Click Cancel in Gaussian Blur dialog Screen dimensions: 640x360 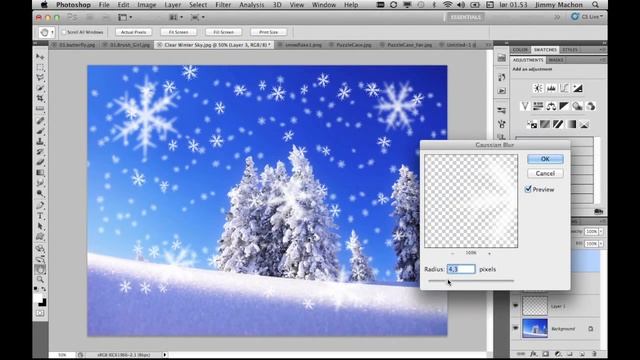tap(545, 173)
